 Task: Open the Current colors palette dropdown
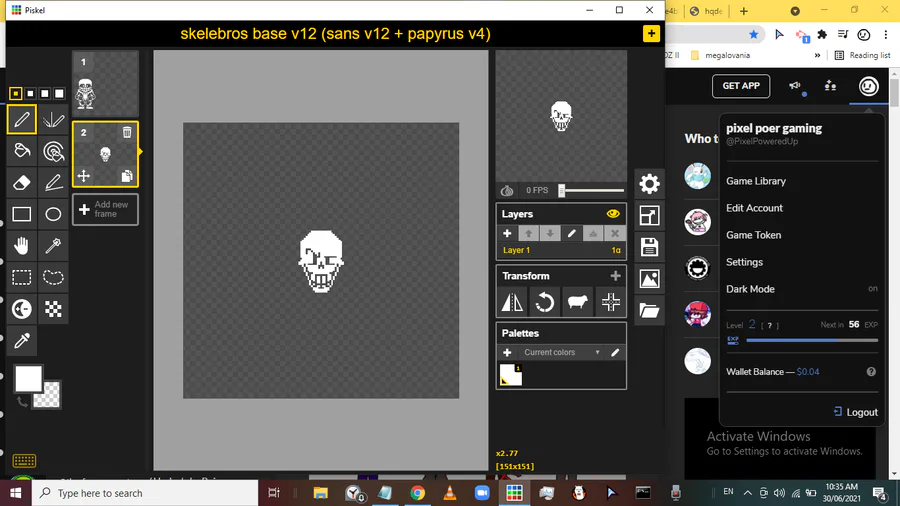[561, 352]
